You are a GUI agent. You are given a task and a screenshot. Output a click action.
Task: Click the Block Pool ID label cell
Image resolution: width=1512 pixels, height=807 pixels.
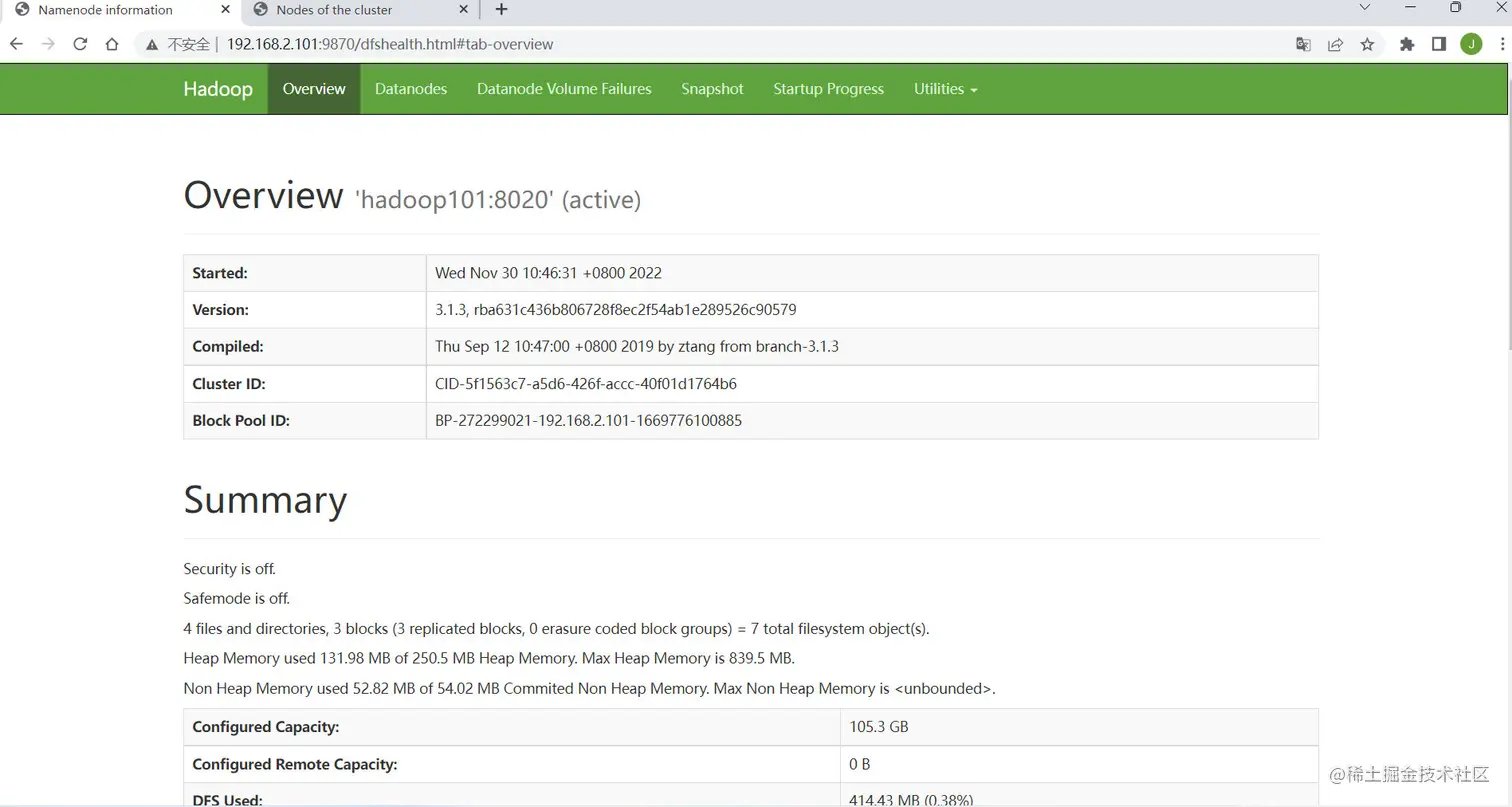tap(305, 421)
